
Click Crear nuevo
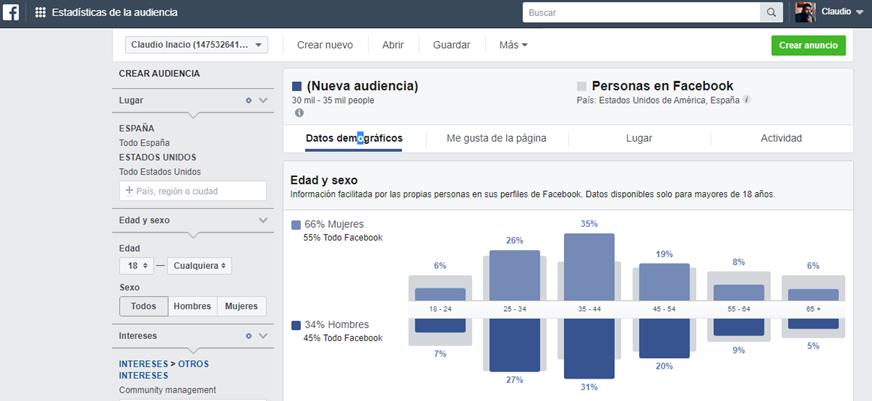click(325, 45)
